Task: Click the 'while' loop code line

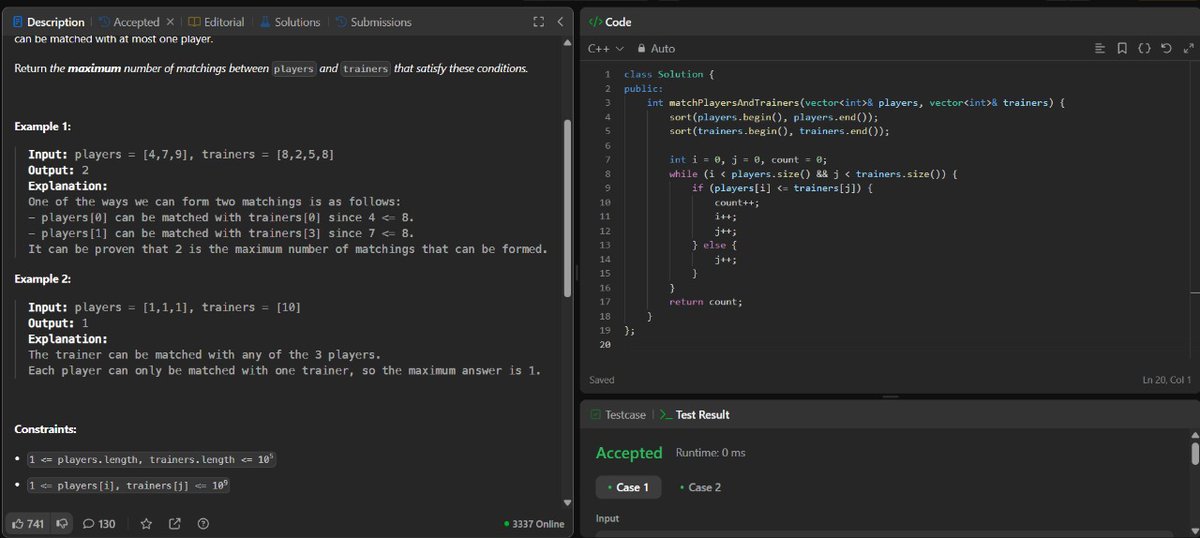Action: point(815,174)
